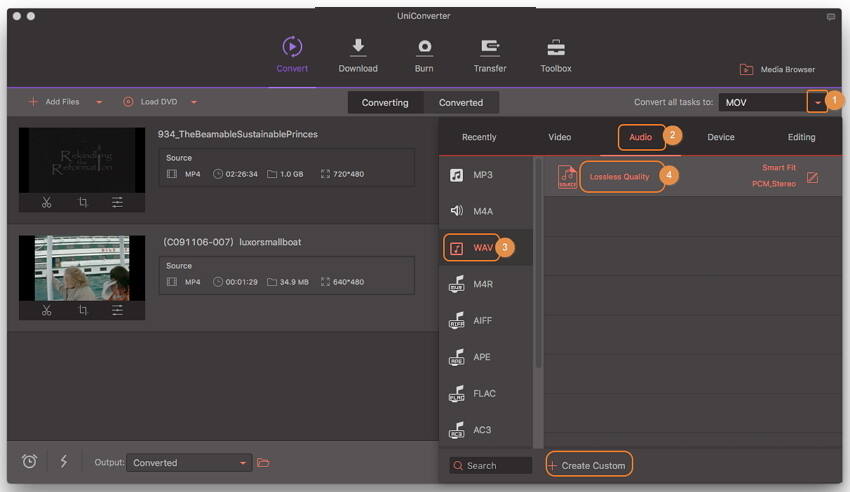
Task: Click Load DVD
Action: click(x=150, y=101)
